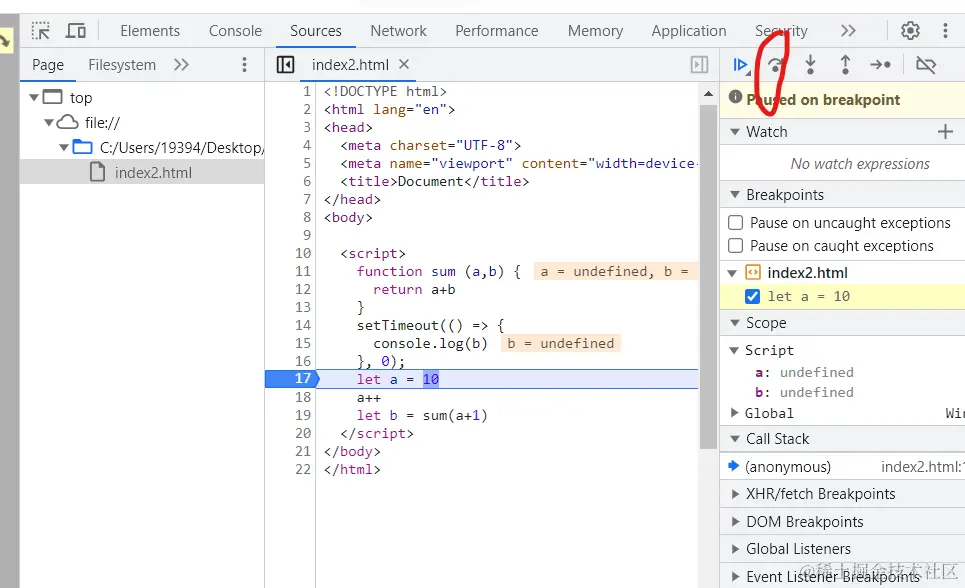Open the DevTools three-dot customize menu
Screen dimensions: 965x588
pos(945,30)
